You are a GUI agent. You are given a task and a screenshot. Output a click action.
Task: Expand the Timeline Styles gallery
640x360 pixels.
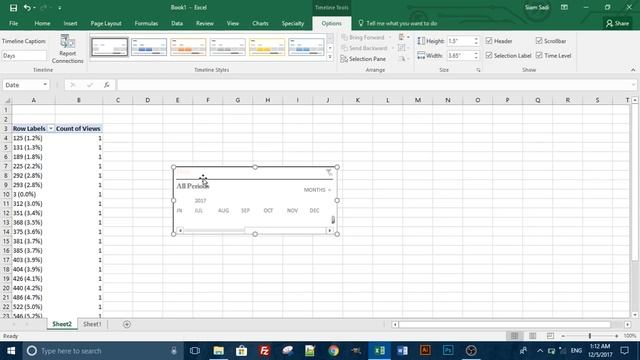coord(330,58)
